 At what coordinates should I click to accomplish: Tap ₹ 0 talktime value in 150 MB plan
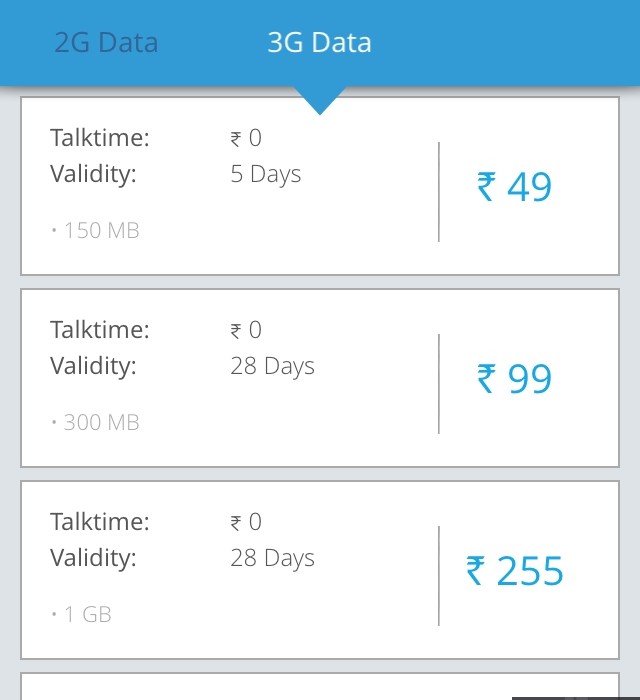(x=246, y=138)
